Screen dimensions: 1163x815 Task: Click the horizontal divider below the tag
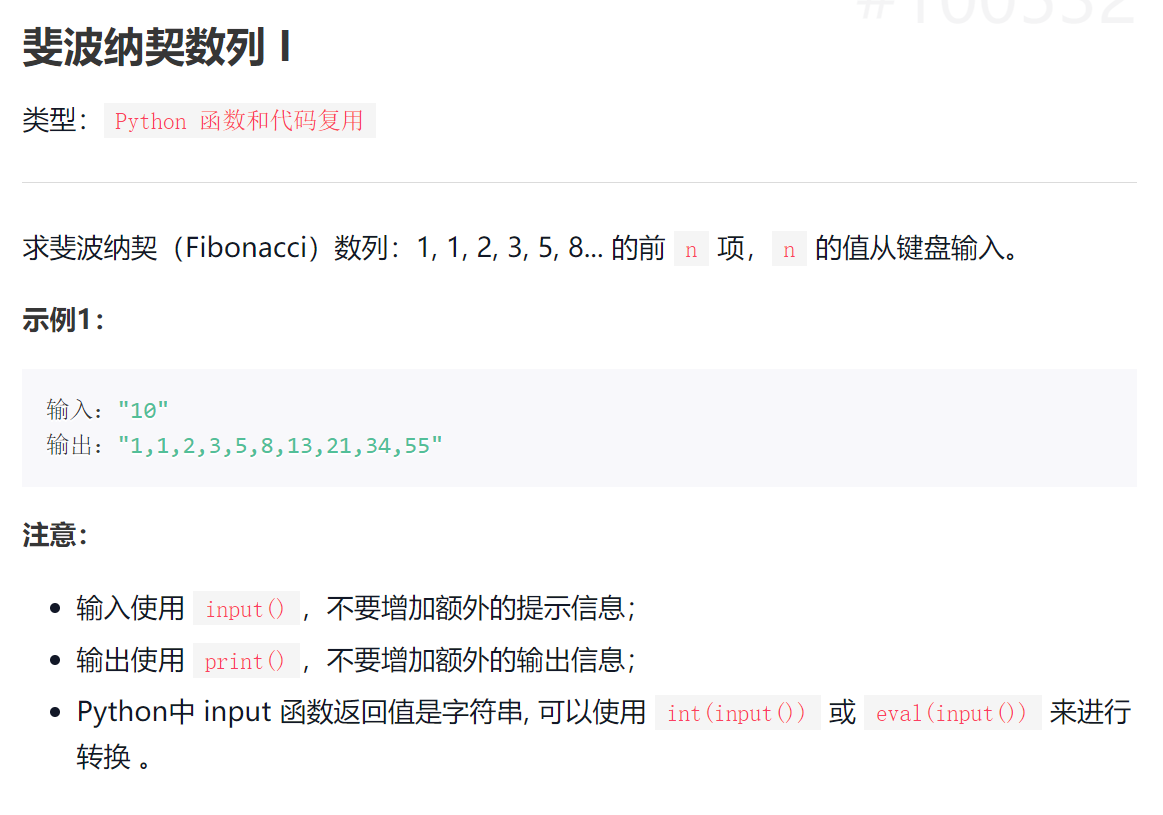[x=580, y=181]
